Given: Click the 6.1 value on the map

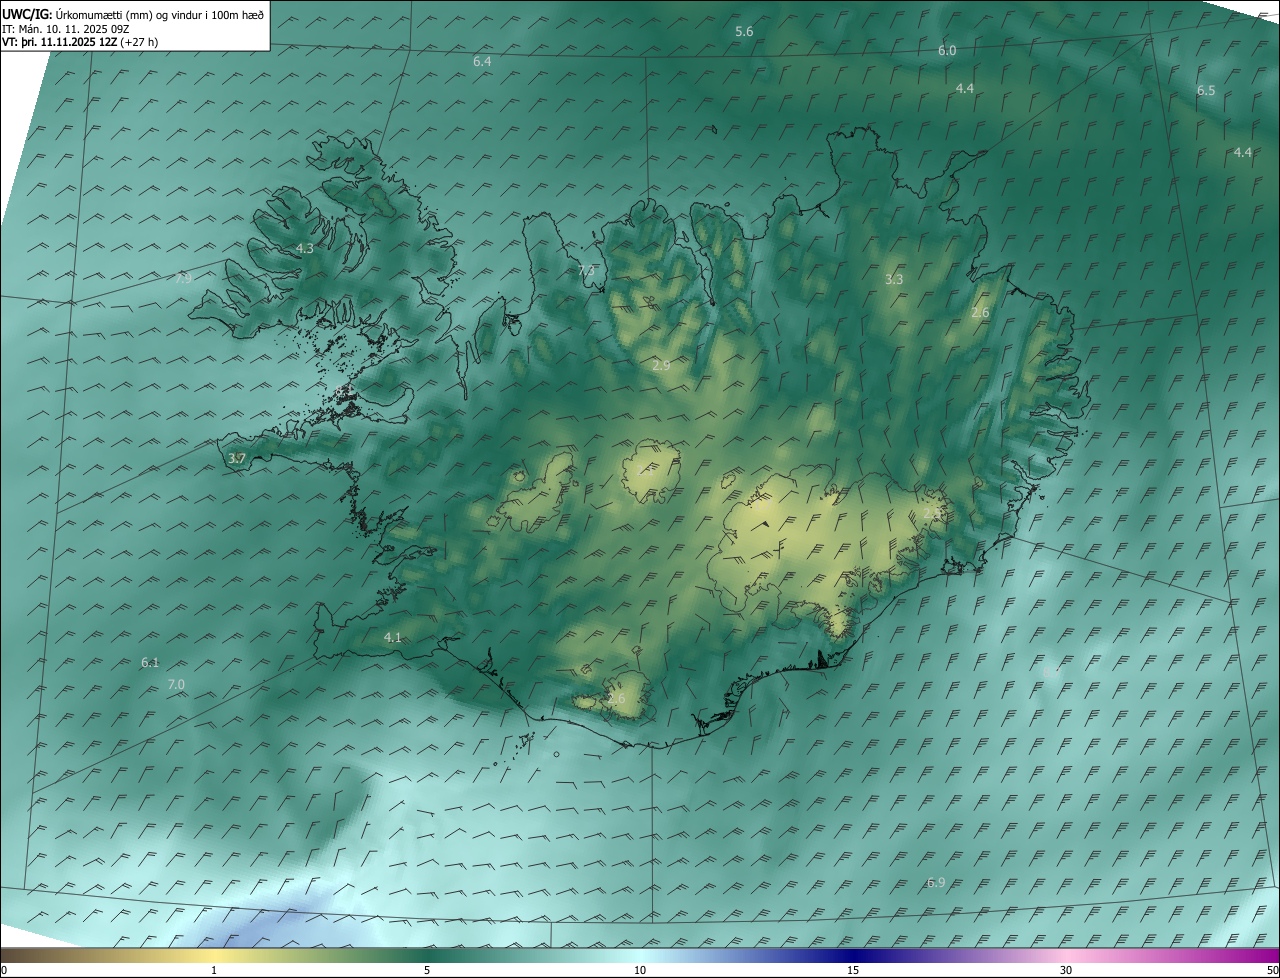Looking at the screenshot, I should pyautogui.click(x=150, y=663).
